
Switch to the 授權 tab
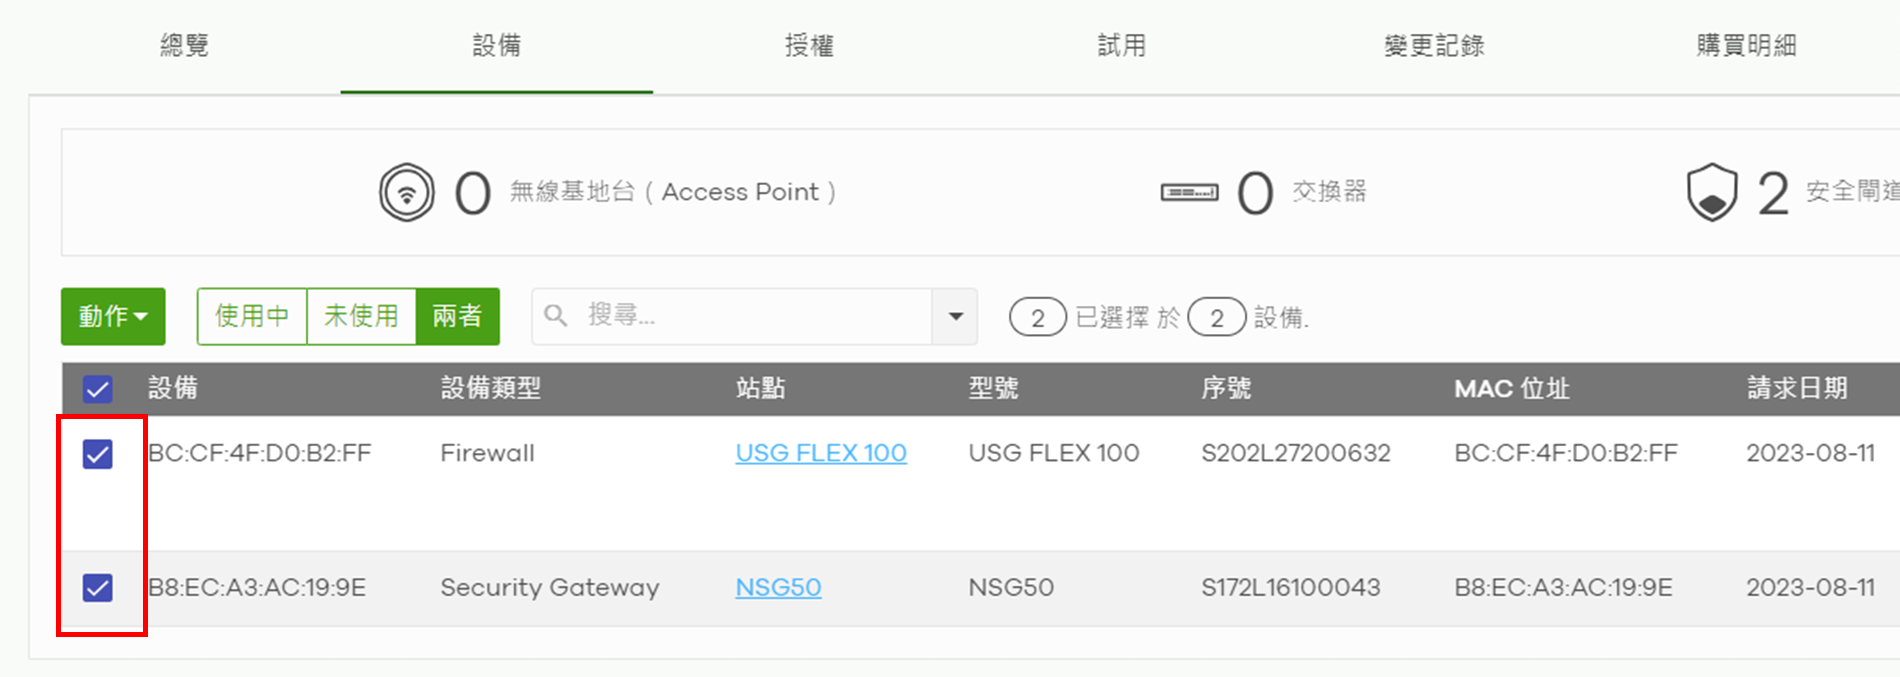tap(809, 46)
